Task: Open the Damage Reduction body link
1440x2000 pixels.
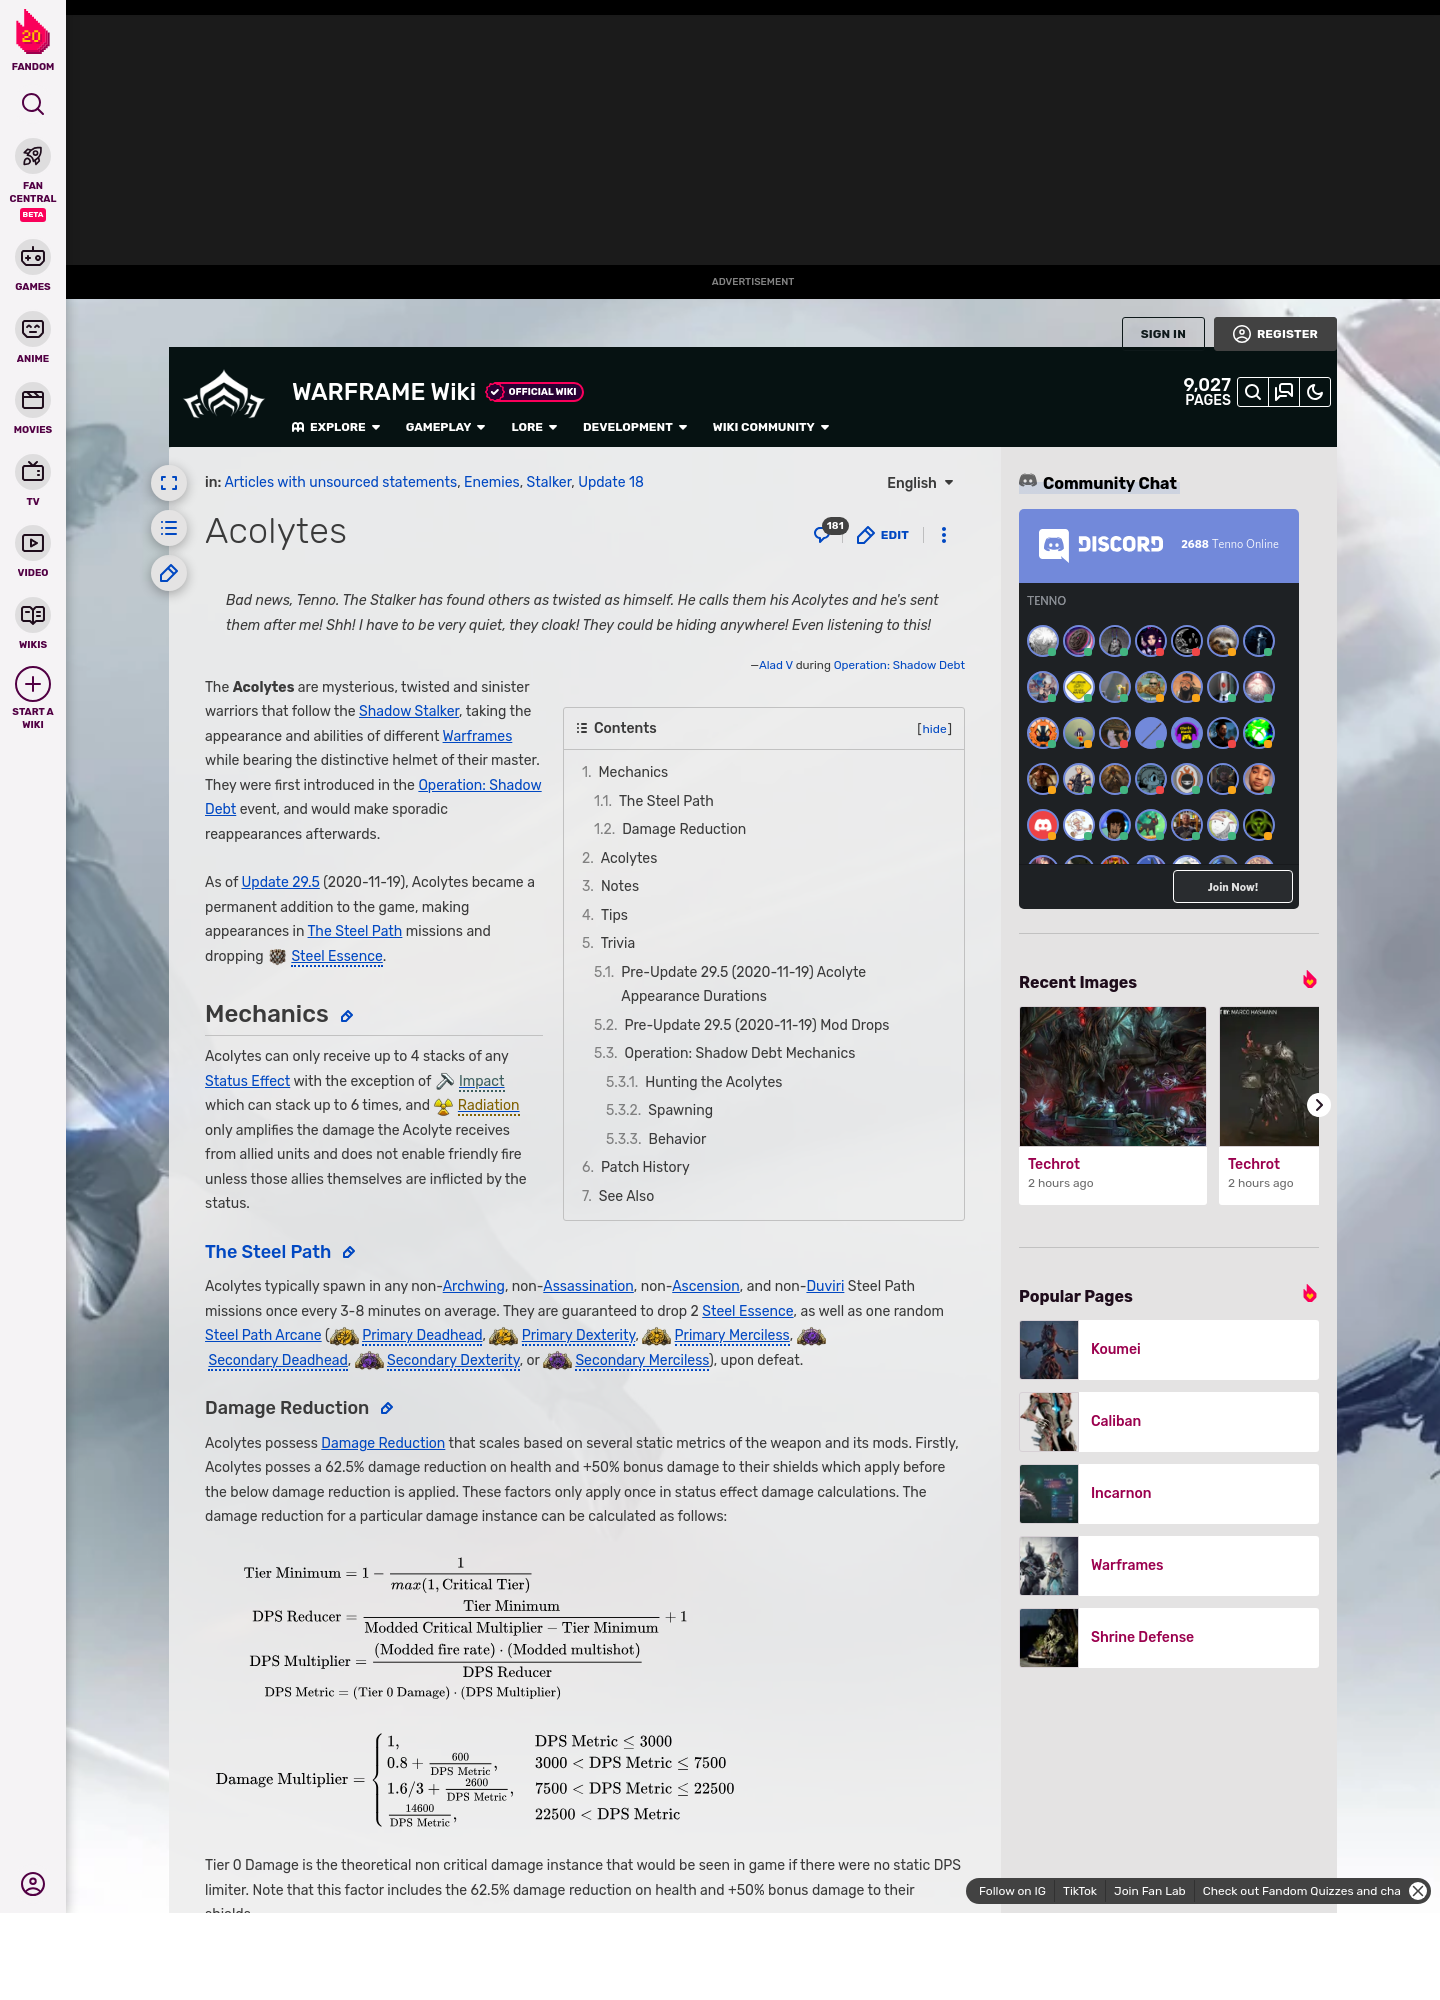Action: click(x=383, y=1443)
